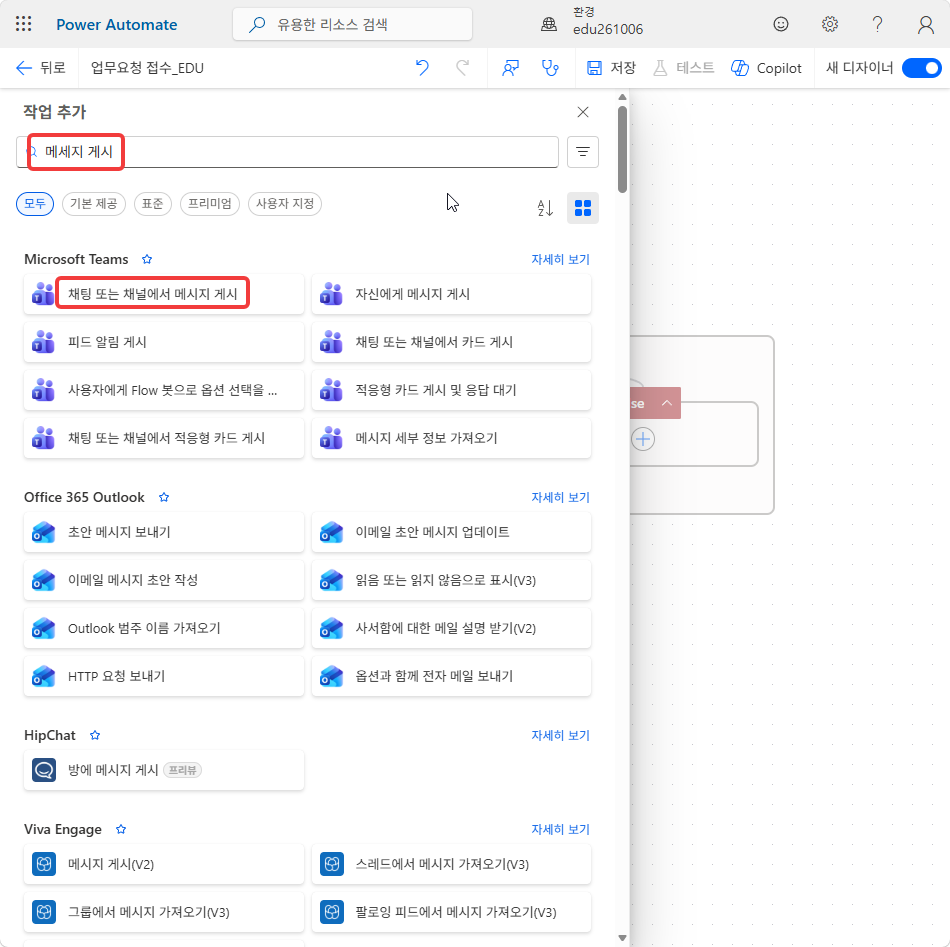Screen dimensions: 950x947
Task: Click the 메세지 게시 action search field
Action: [x=287, y=151]
